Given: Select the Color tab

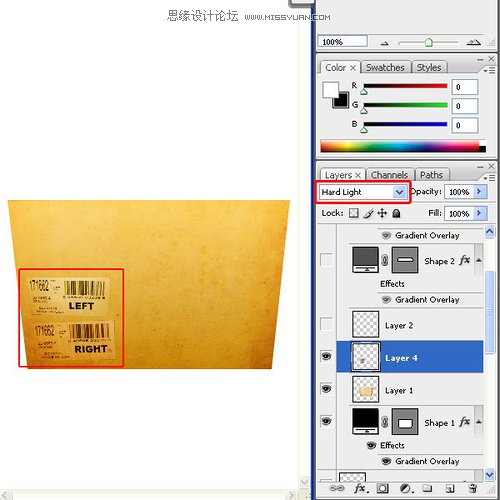Looking at the screenshot, I should [x=336, y=68].
